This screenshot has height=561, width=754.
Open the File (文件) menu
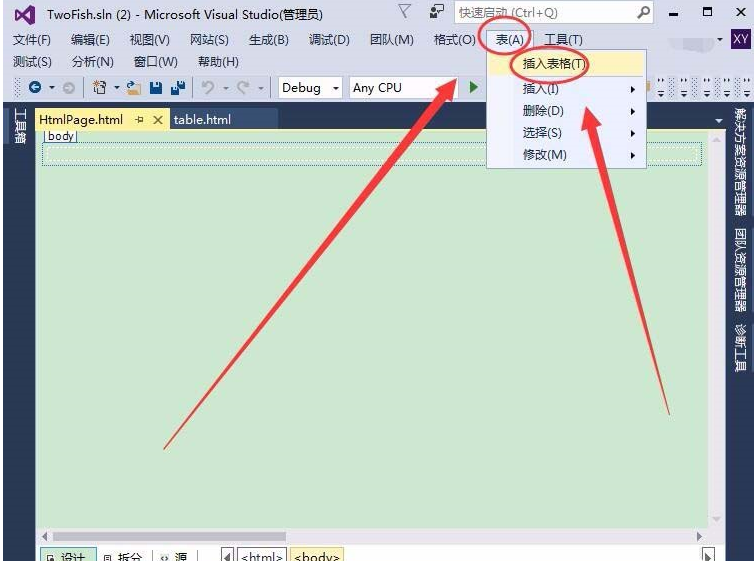pyautogui.click(x=32, y=39)
